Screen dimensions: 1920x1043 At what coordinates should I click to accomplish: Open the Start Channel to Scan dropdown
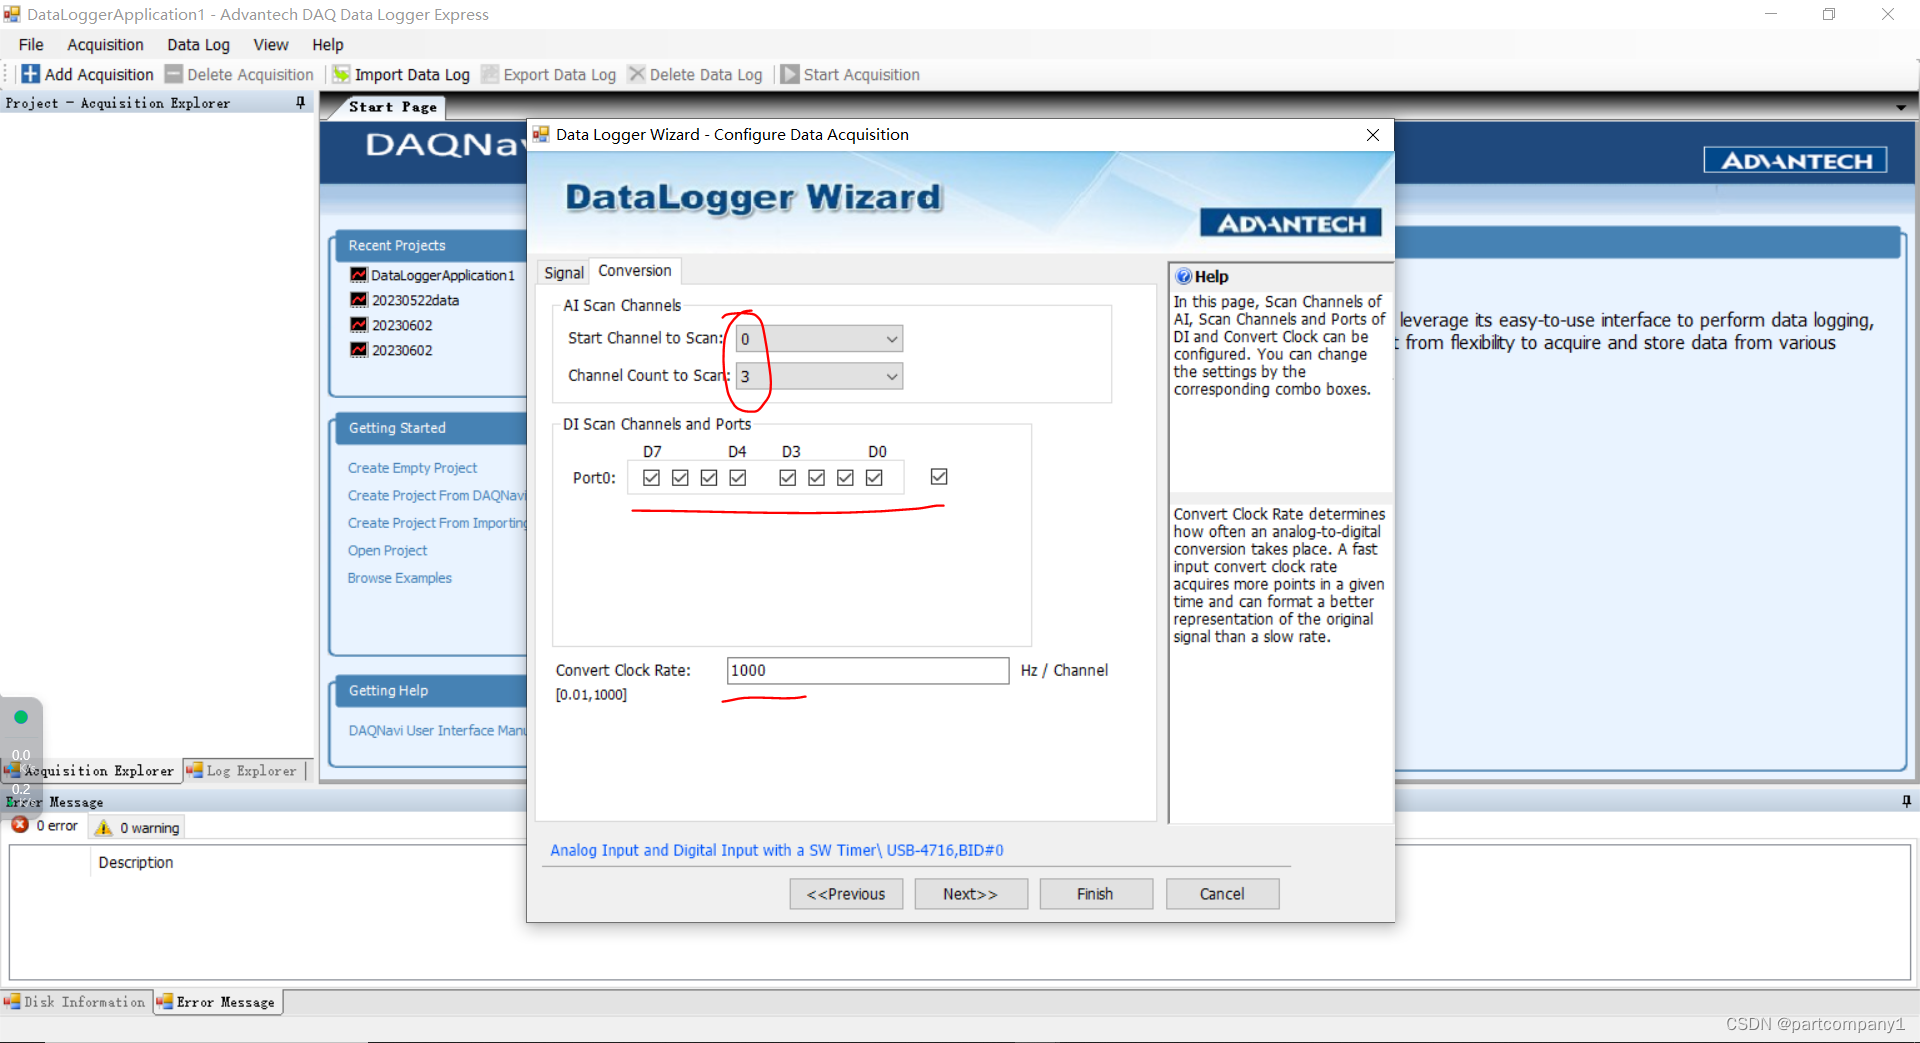820,339
